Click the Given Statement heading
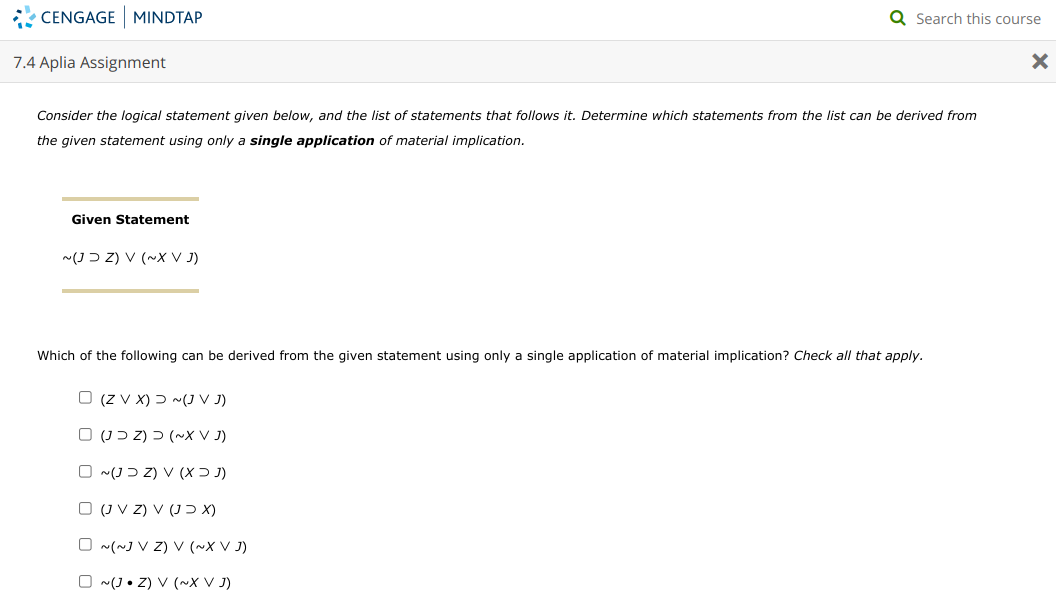The image size is (1056, 594). (x=129, y=219)
